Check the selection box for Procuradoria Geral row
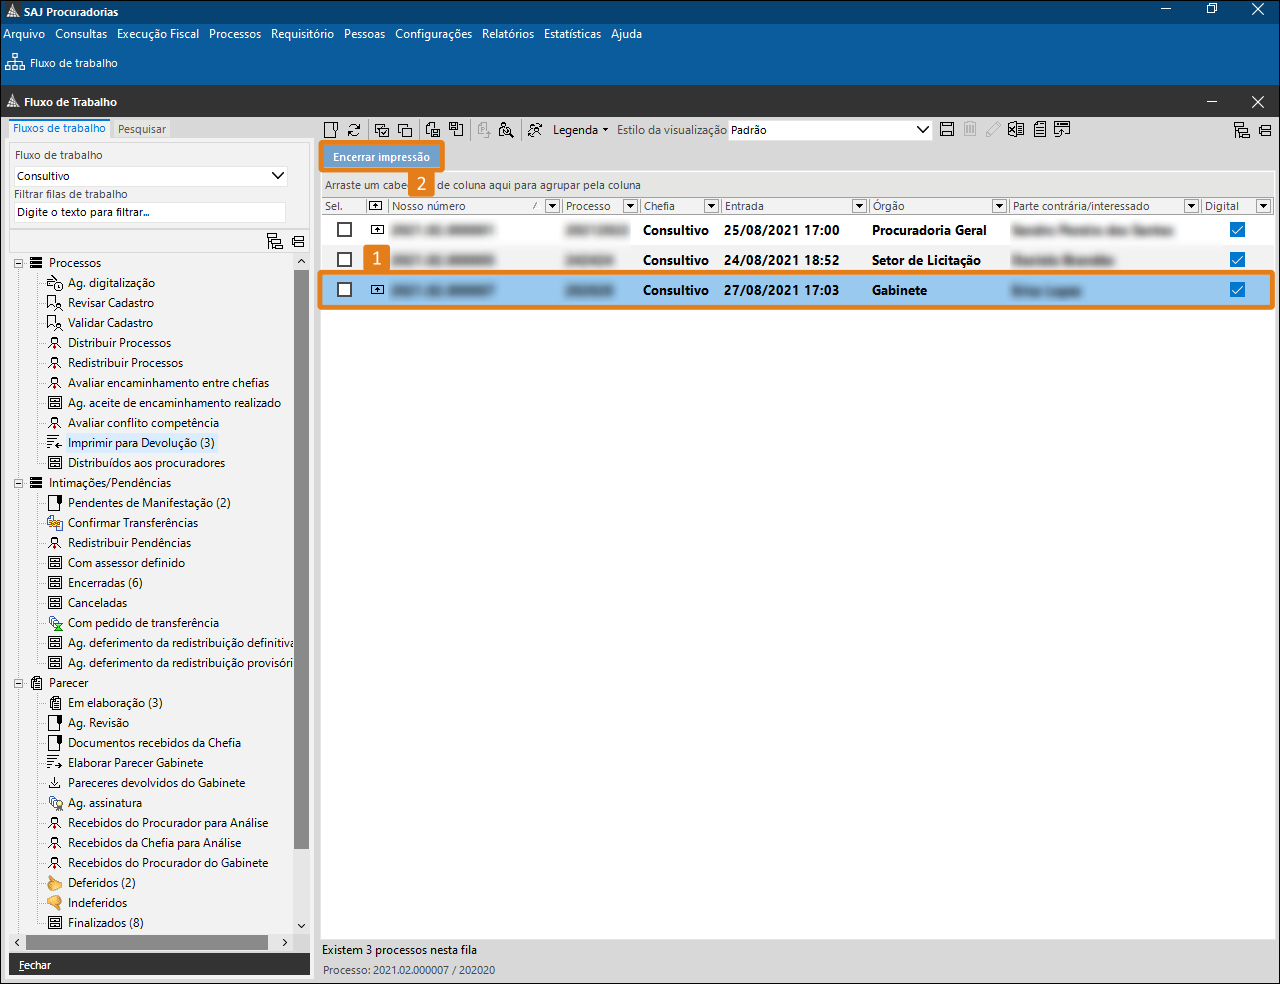This screenshot has width=1280, height=984. pos(344,230)
